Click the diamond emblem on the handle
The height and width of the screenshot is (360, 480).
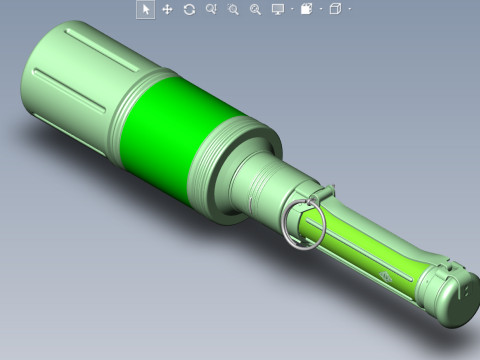pyautogui.click(x=386, y=276)
